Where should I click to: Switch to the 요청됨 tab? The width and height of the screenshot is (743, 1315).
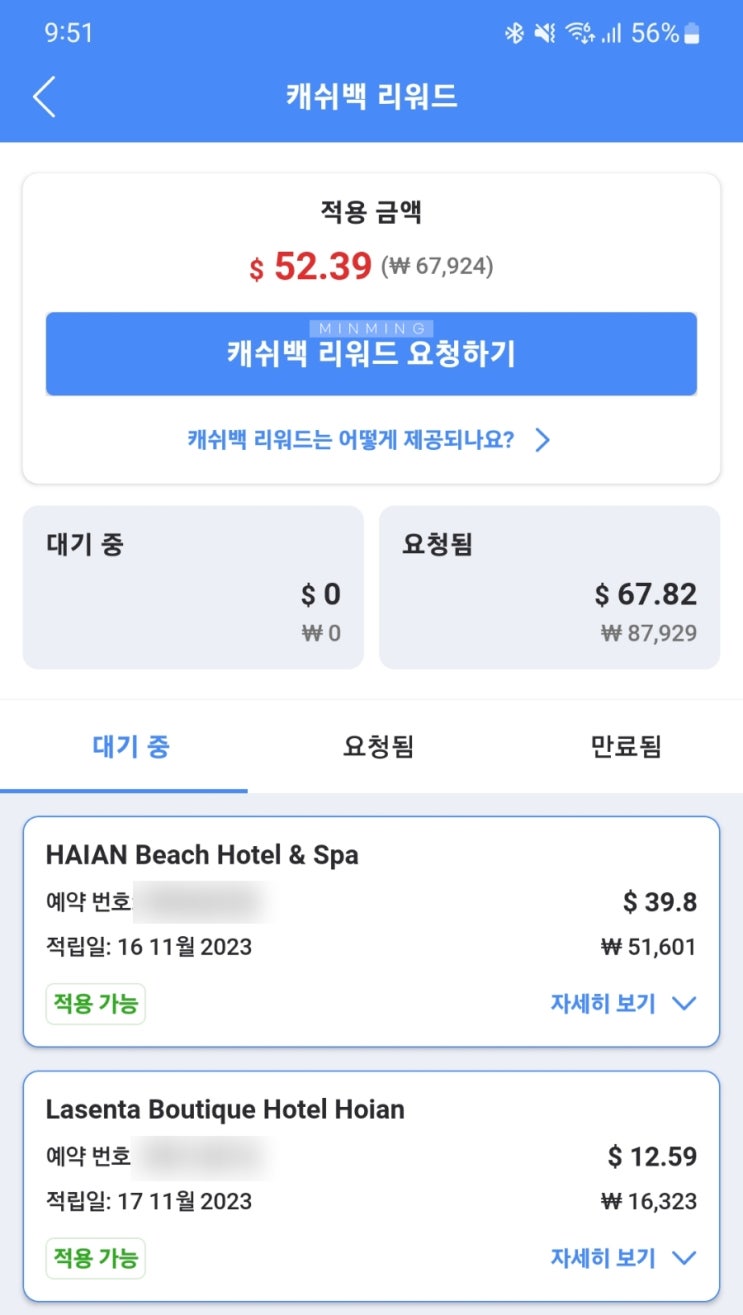coord(378,746)
